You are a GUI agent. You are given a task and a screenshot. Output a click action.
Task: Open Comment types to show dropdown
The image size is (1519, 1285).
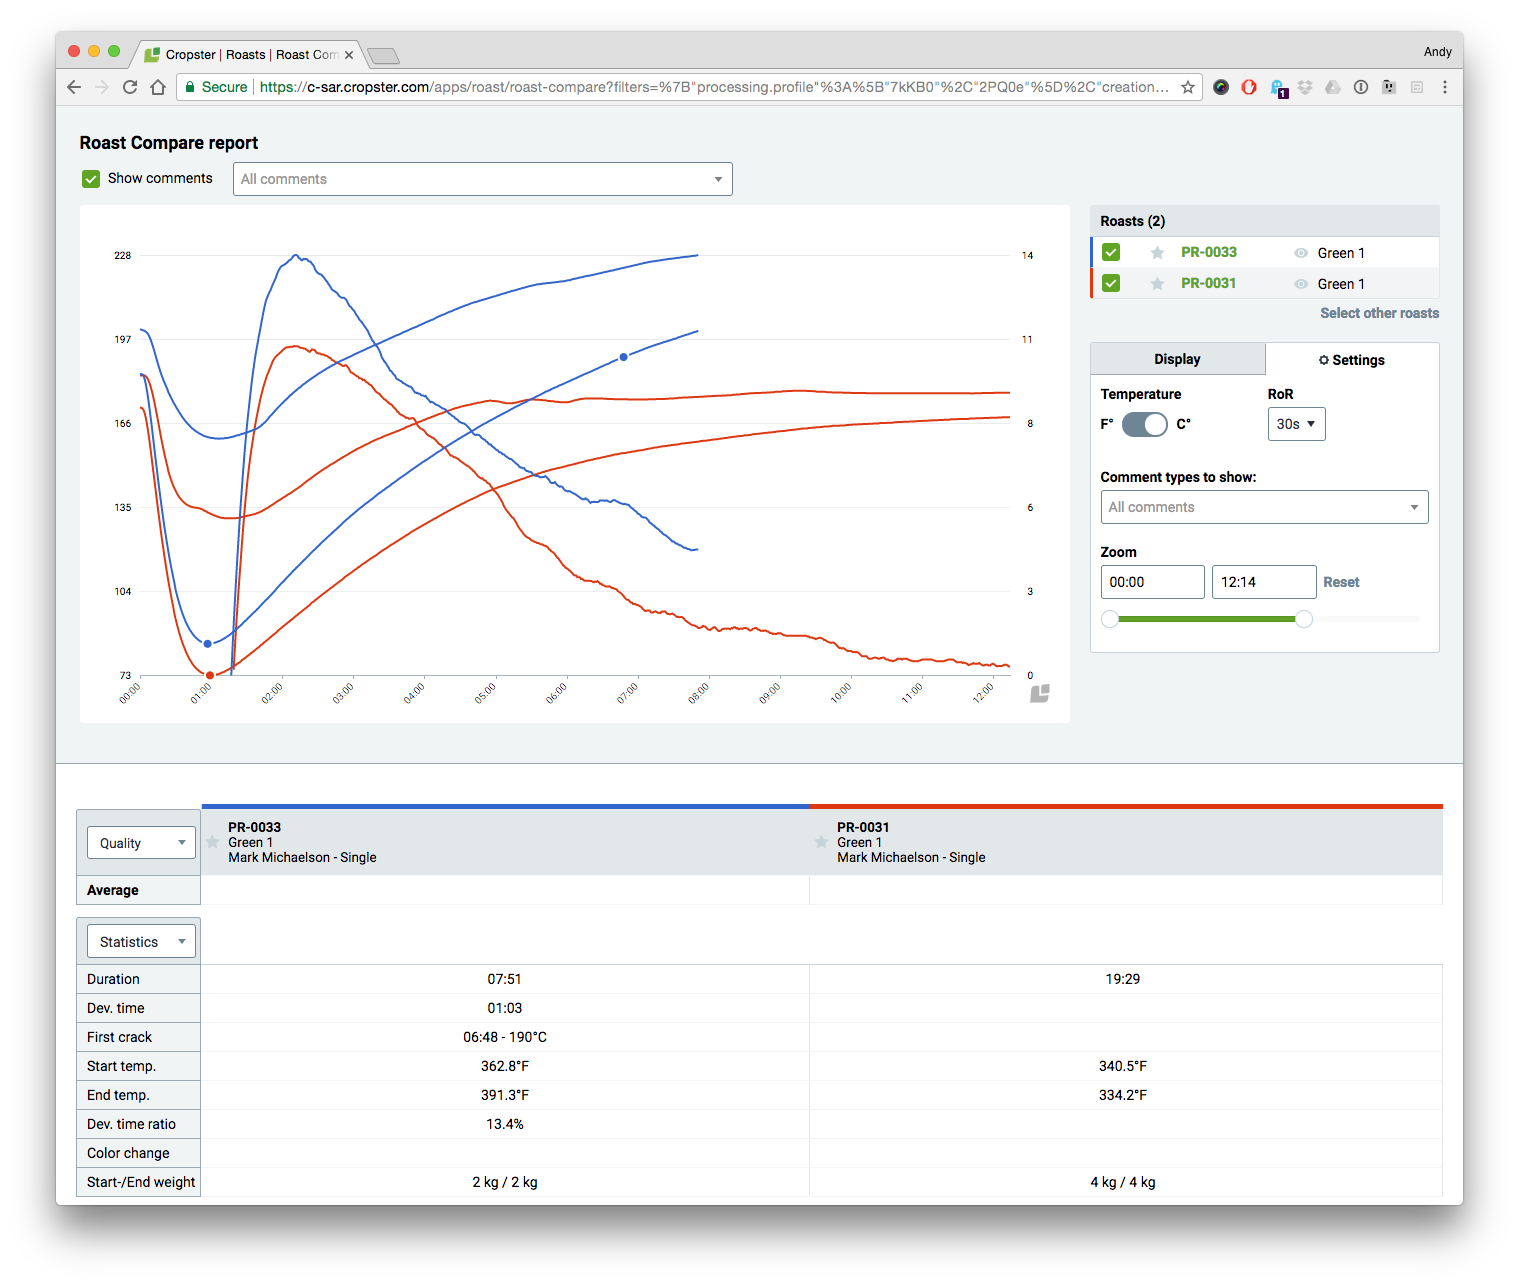coord(1264,507)
